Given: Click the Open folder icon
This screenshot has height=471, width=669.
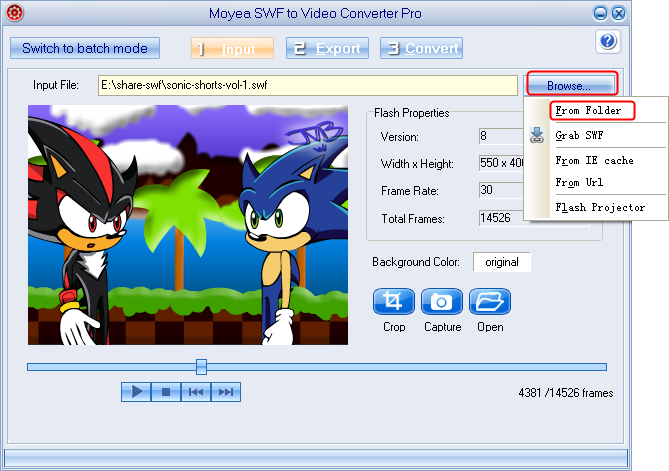Looking at the screenshot, I should (x=490, y=302).
